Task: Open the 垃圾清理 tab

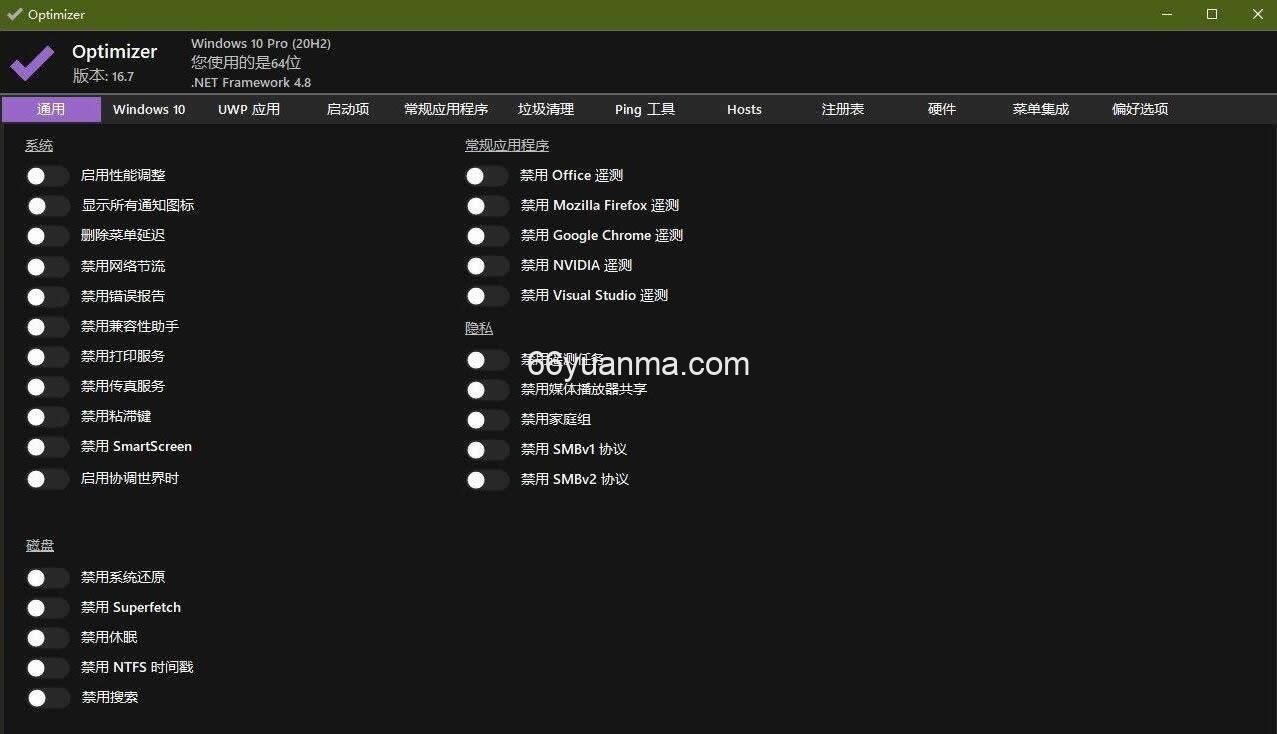Action: (545, 109)
